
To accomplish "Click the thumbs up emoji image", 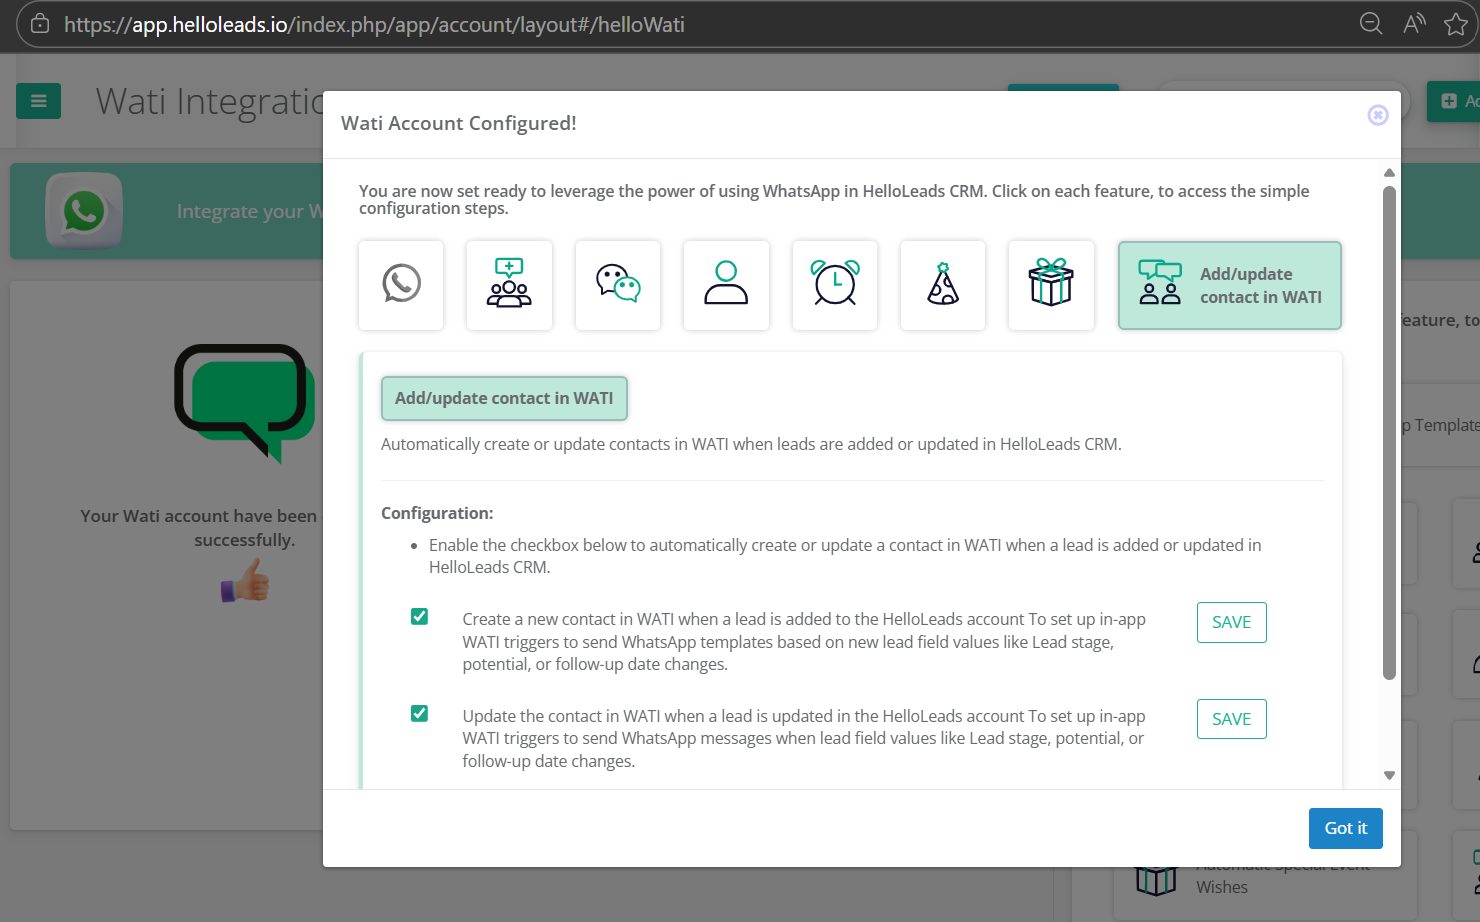I will (246, 580).
